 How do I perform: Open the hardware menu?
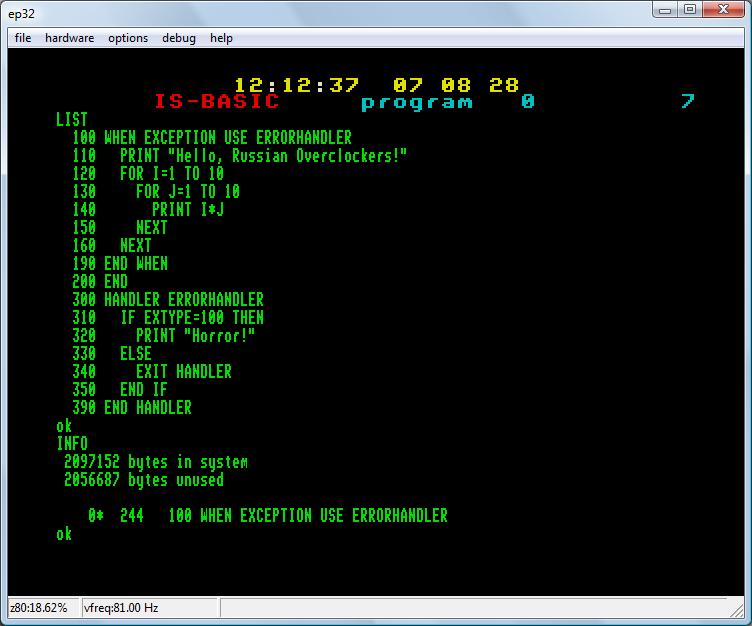coord(70,38)
